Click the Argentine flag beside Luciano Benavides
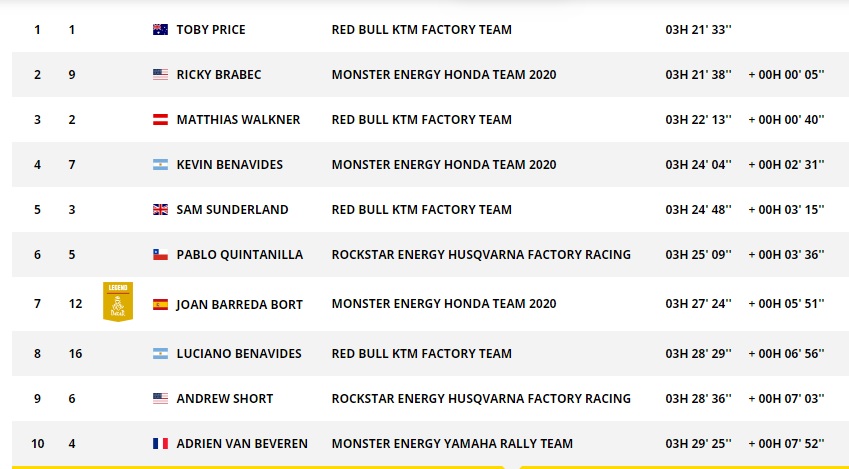 click(x=160, y=354)
